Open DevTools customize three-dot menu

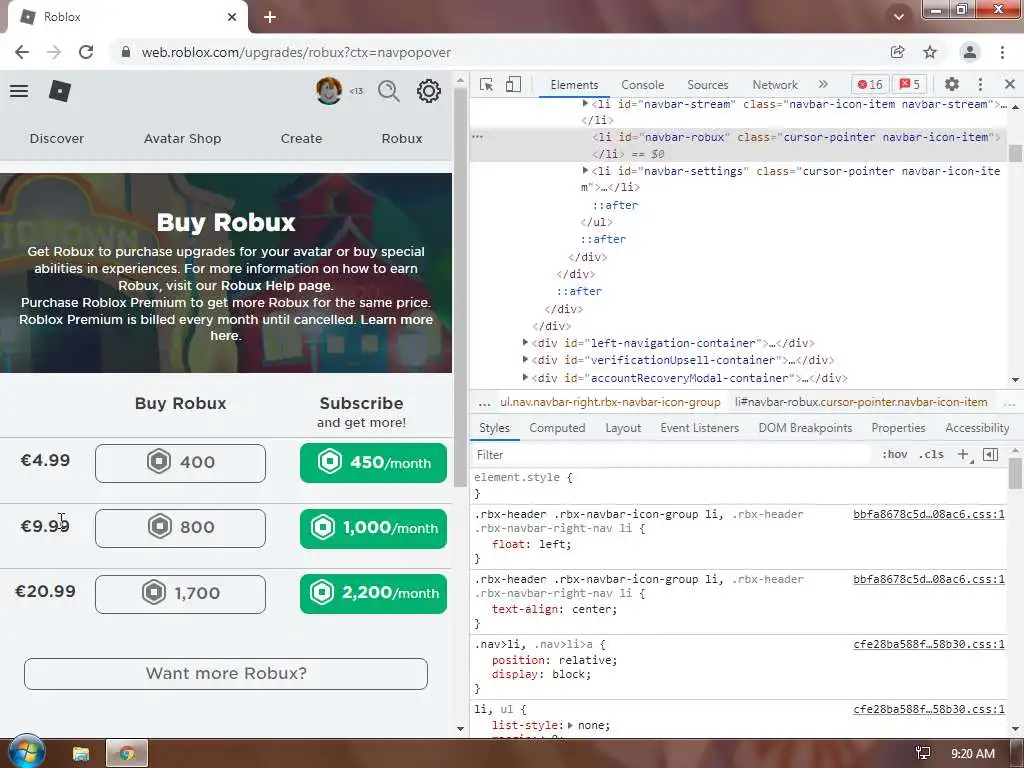click(980, 84)
